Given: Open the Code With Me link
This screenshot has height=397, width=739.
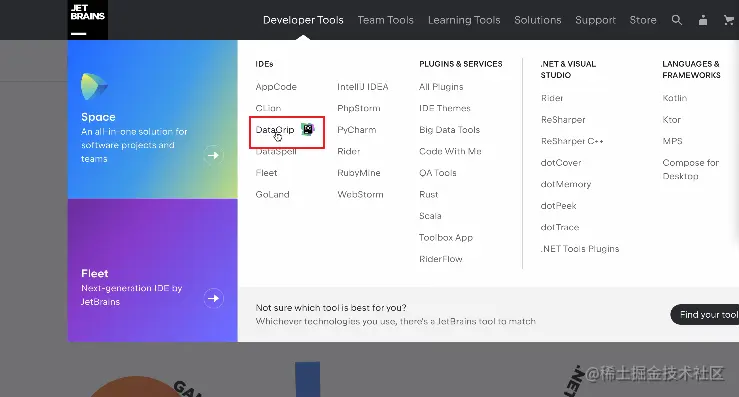Looking at the screenshot, I should click(451, 151).
